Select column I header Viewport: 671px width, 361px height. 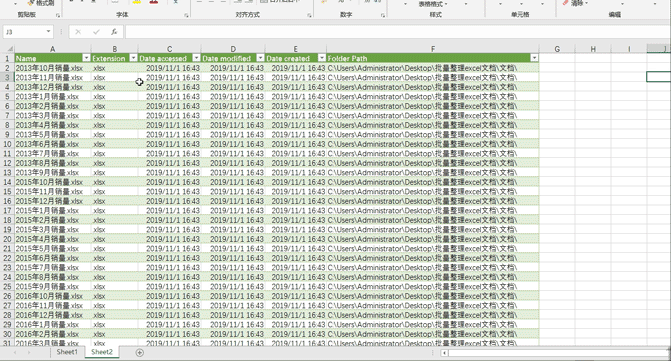point(629,49)
